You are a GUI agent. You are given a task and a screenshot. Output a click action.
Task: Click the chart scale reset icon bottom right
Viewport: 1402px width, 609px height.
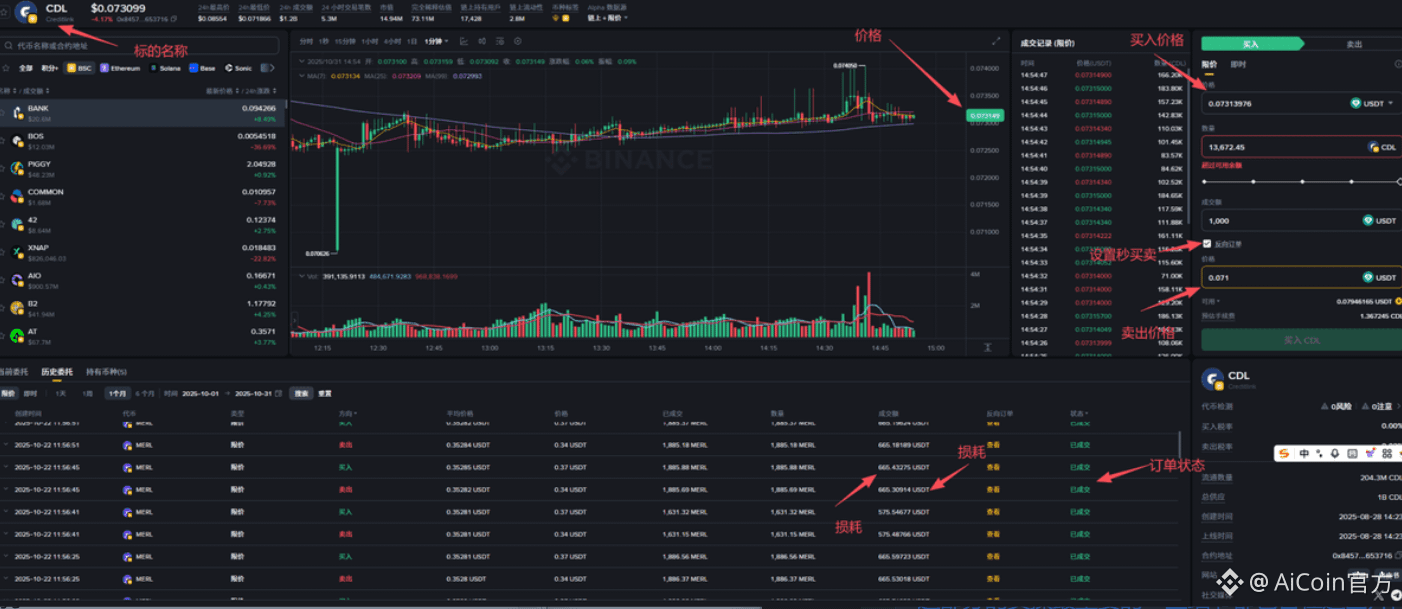[988, 347]
